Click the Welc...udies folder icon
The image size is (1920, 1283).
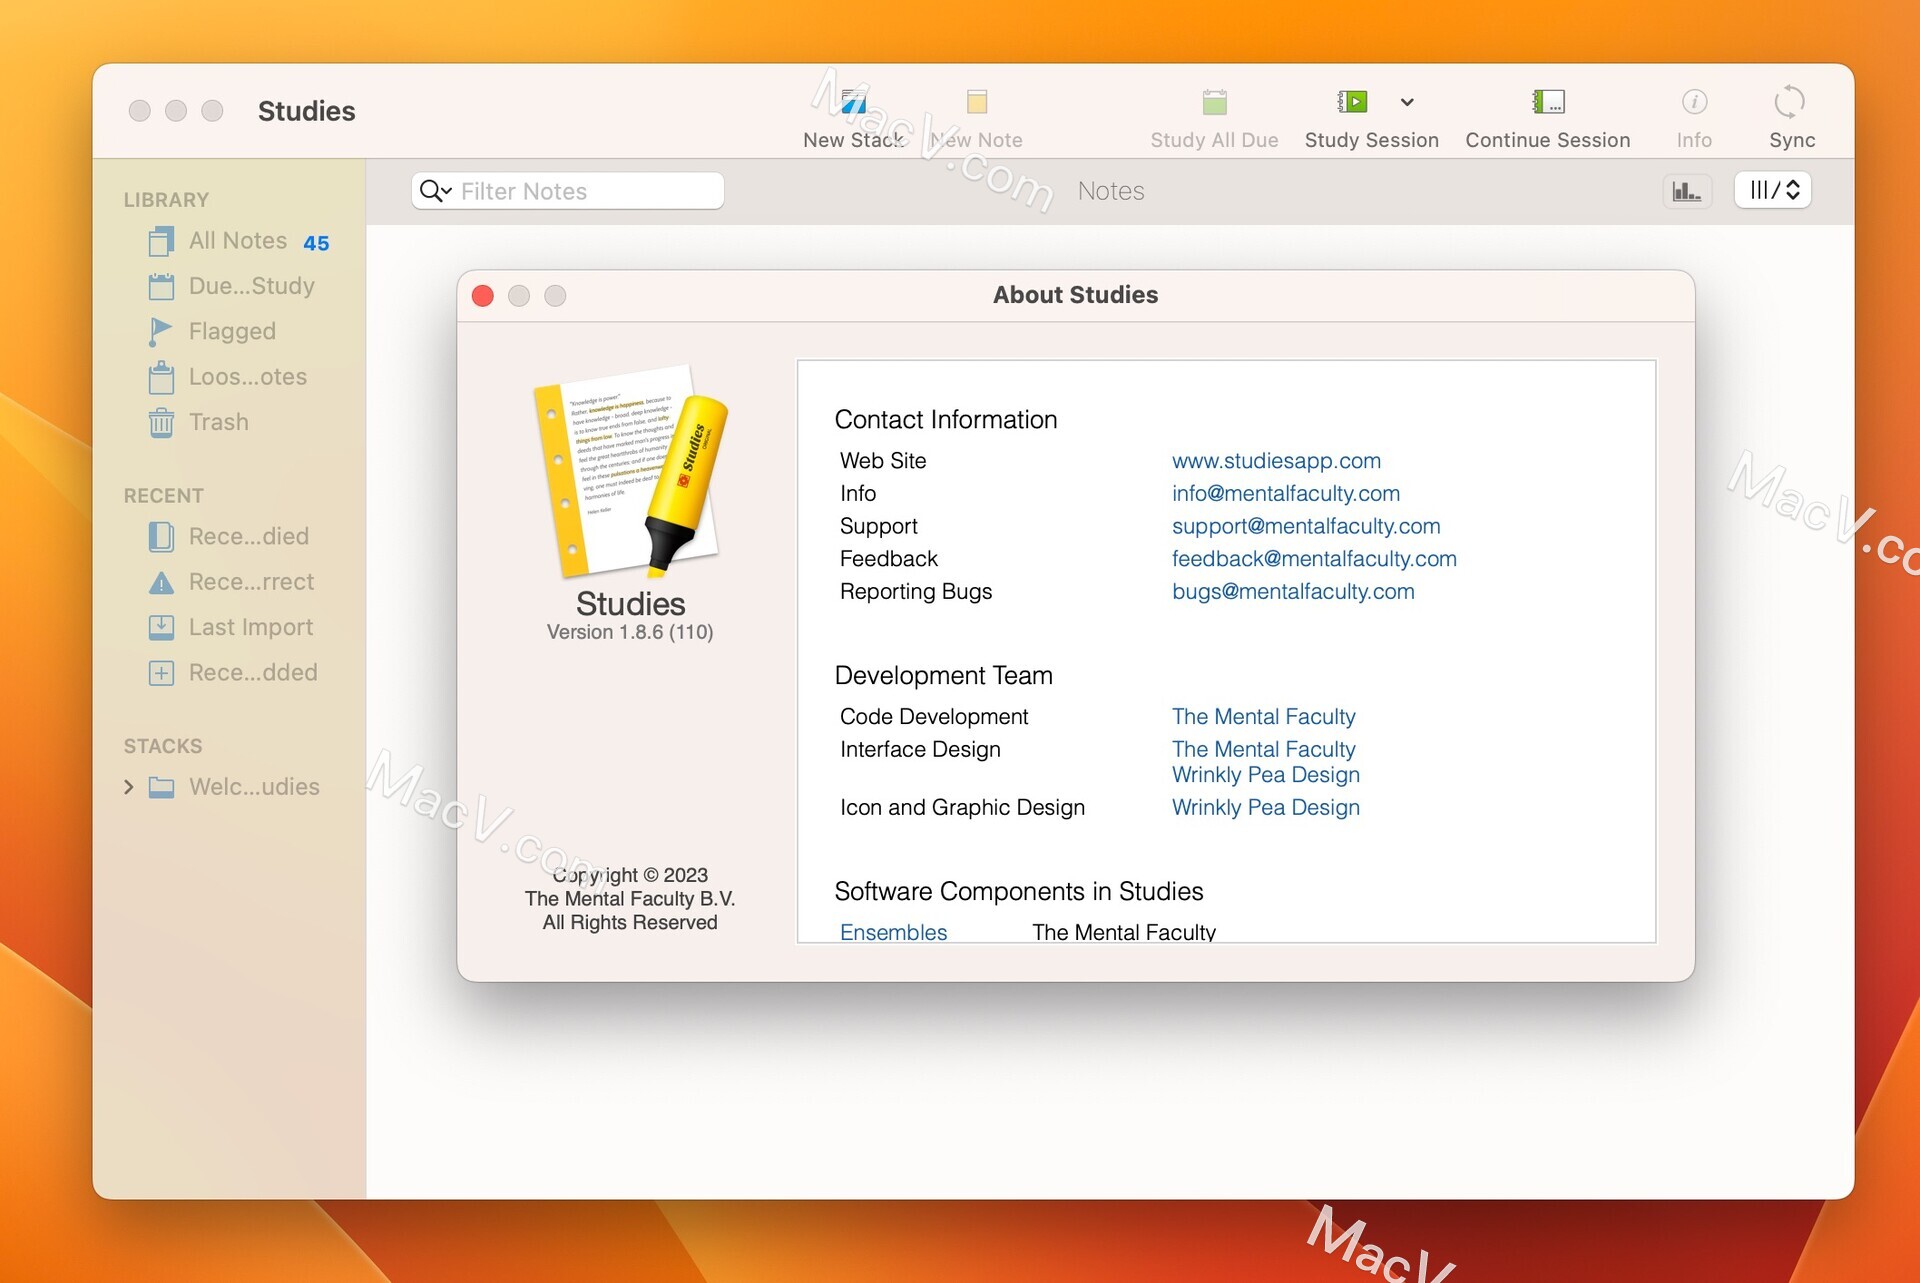pos(161,788)
